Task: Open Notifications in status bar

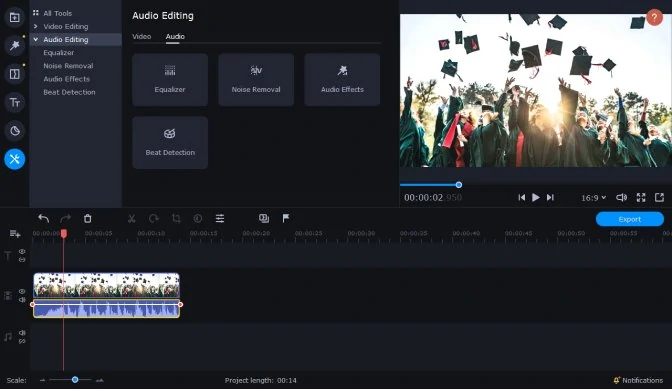Action: pyautogui.click(x=638, y=380)
